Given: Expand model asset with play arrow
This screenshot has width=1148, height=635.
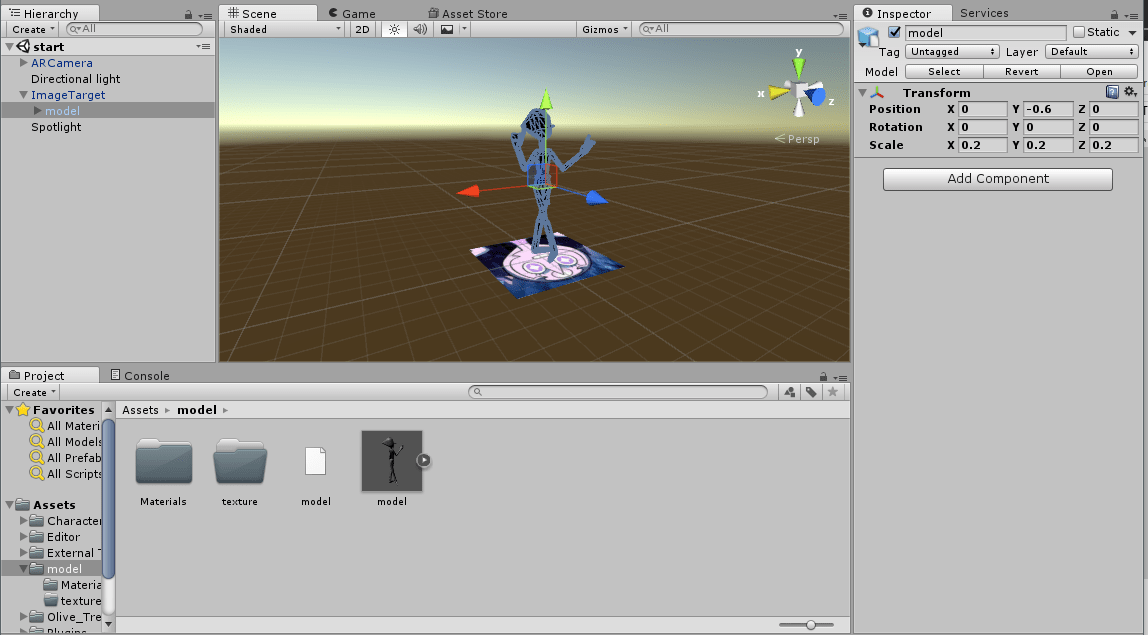Looking at the screenshot, I should tap(424, 461).
